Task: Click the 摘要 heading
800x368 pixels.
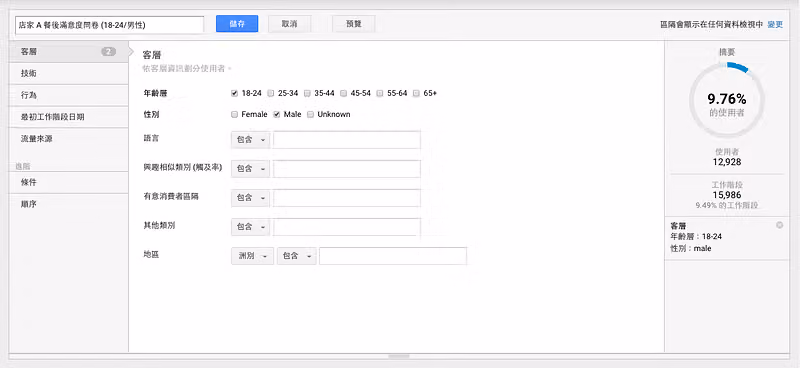Action: [x=727, y=52]
